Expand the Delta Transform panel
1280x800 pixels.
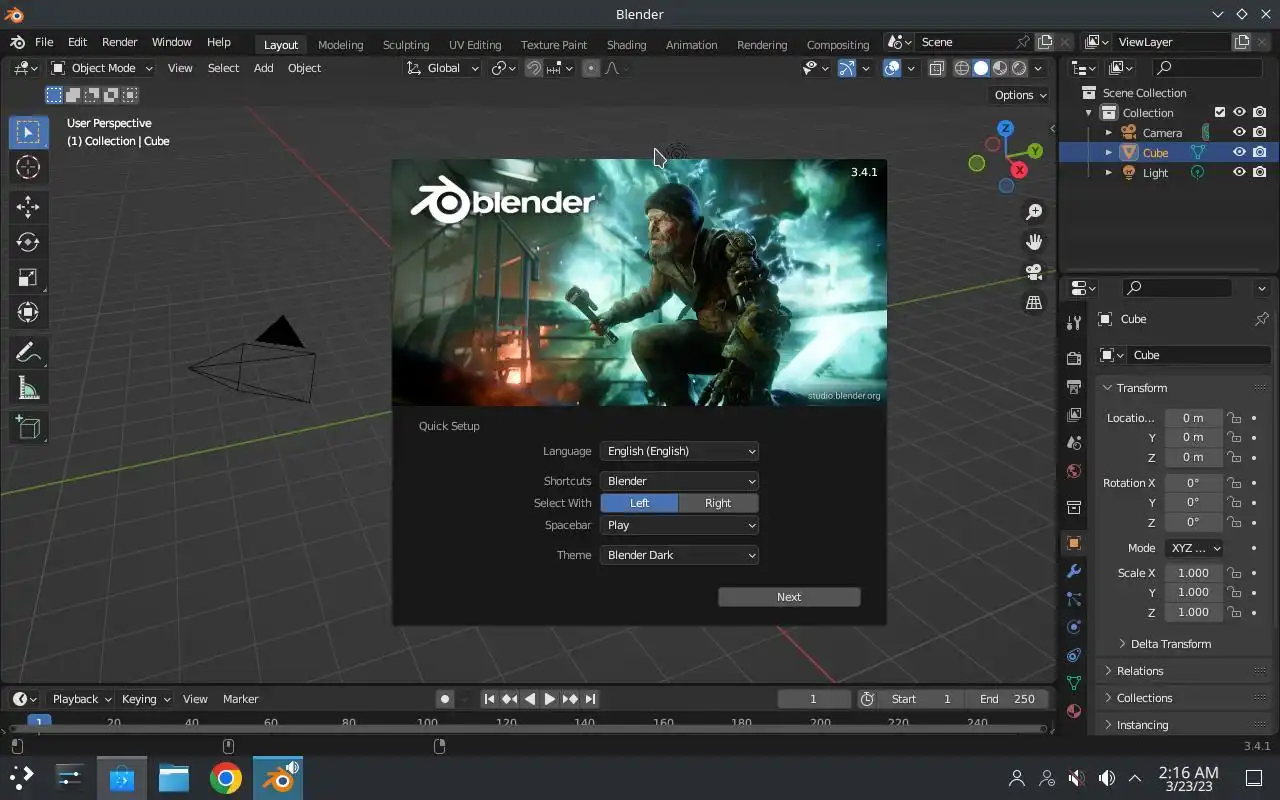1170,644
